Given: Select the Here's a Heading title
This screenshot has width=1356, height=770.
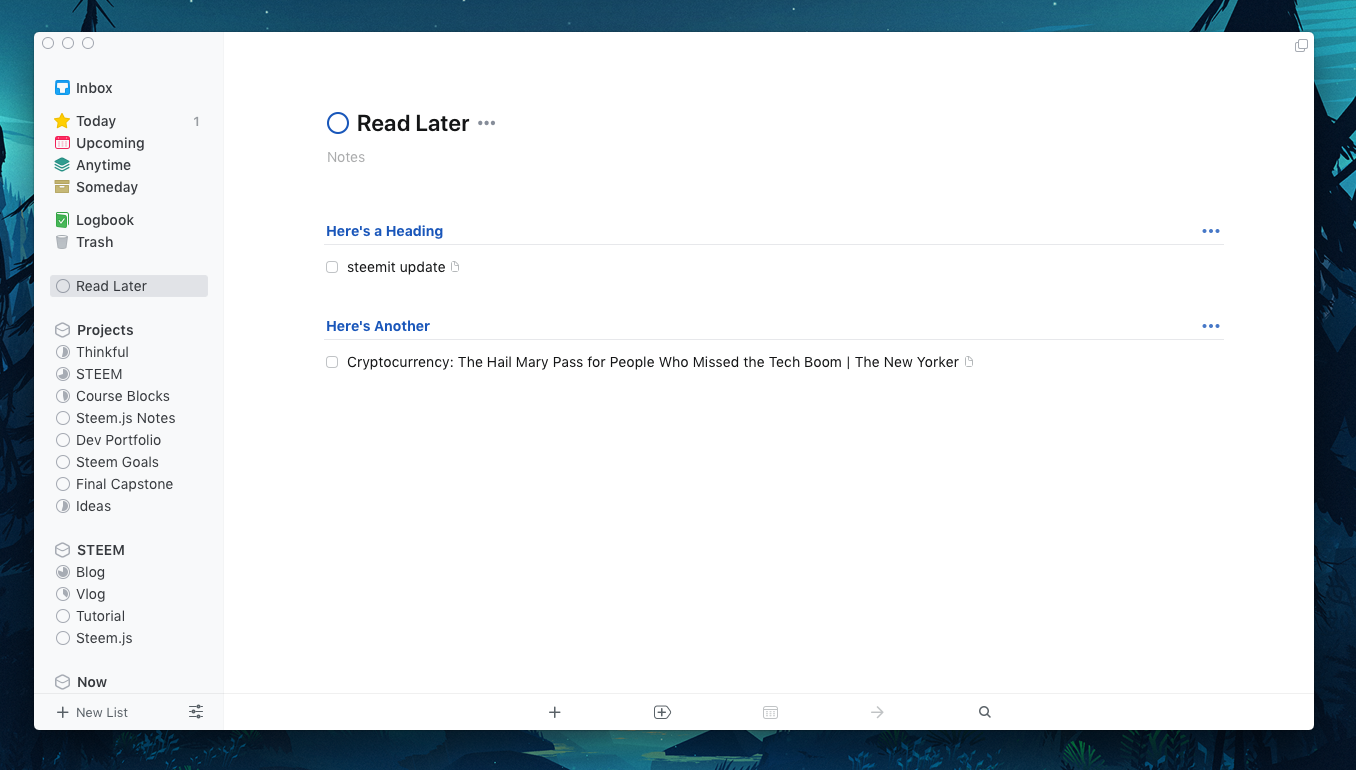Looking at the screenshot, I should point(385,231).
